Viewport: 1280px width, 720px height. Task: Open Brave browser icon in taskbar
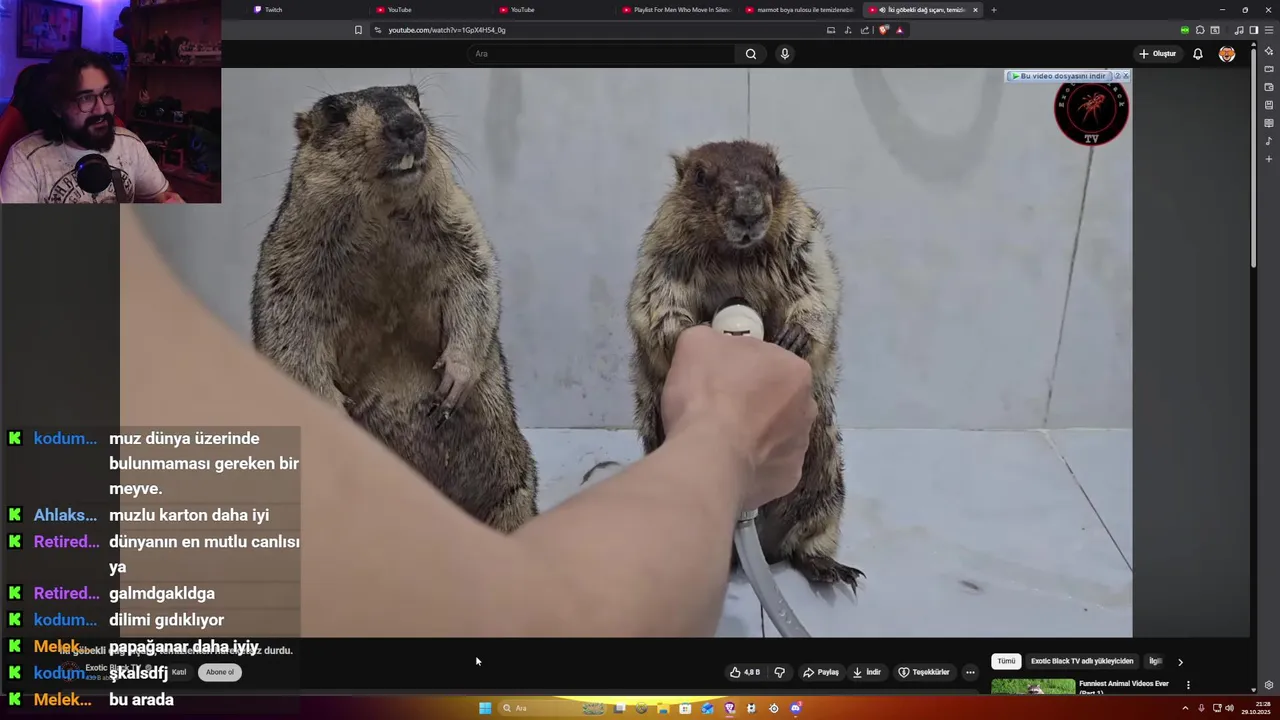729,708
